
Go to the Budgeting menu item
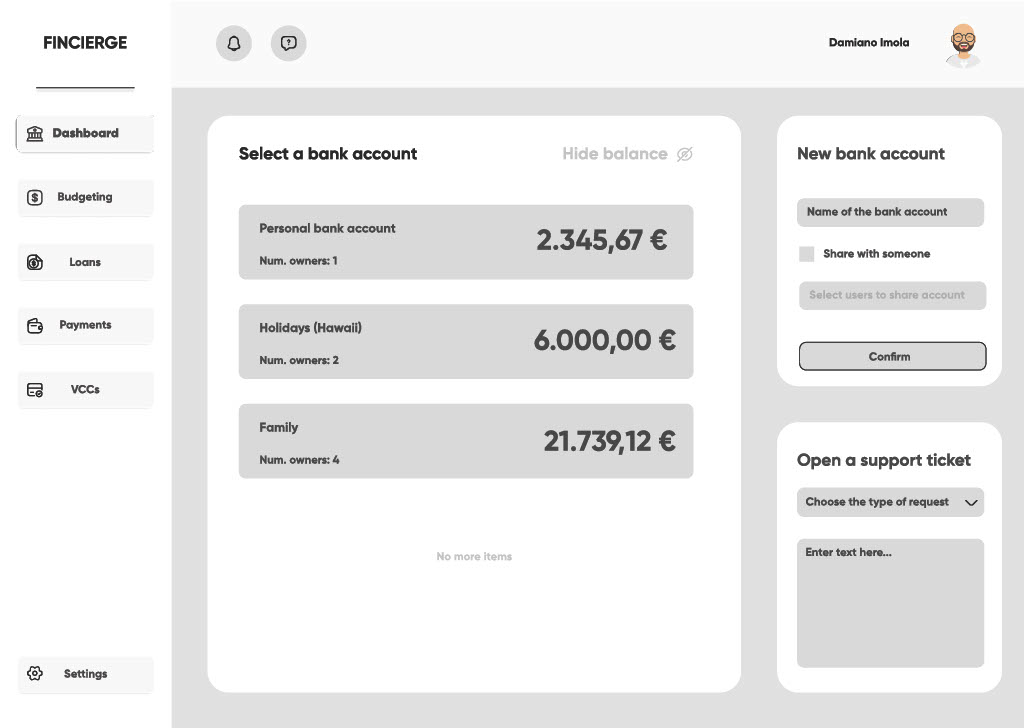(x=85, y=198)
